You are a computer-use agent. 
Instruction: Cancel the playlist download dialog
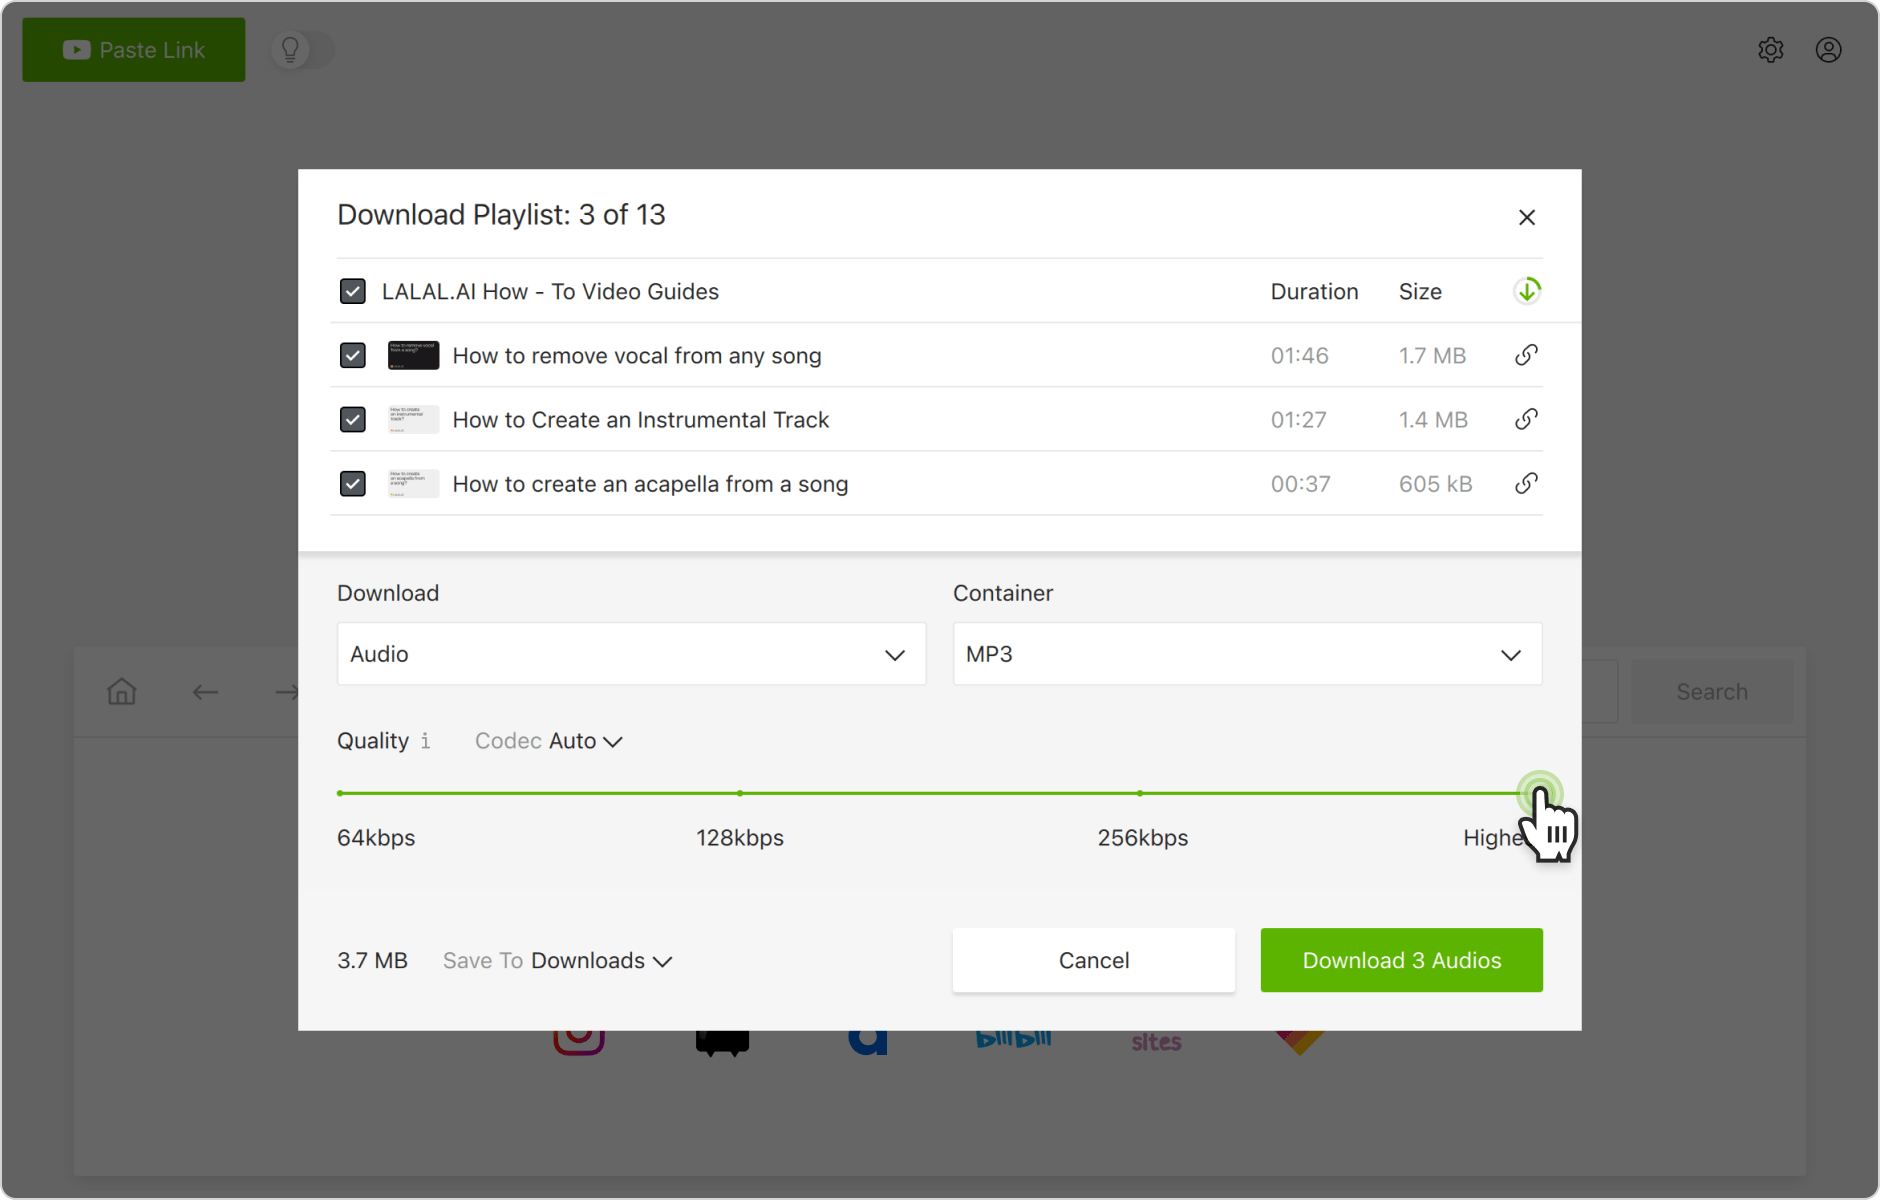tap(1093, 960)
